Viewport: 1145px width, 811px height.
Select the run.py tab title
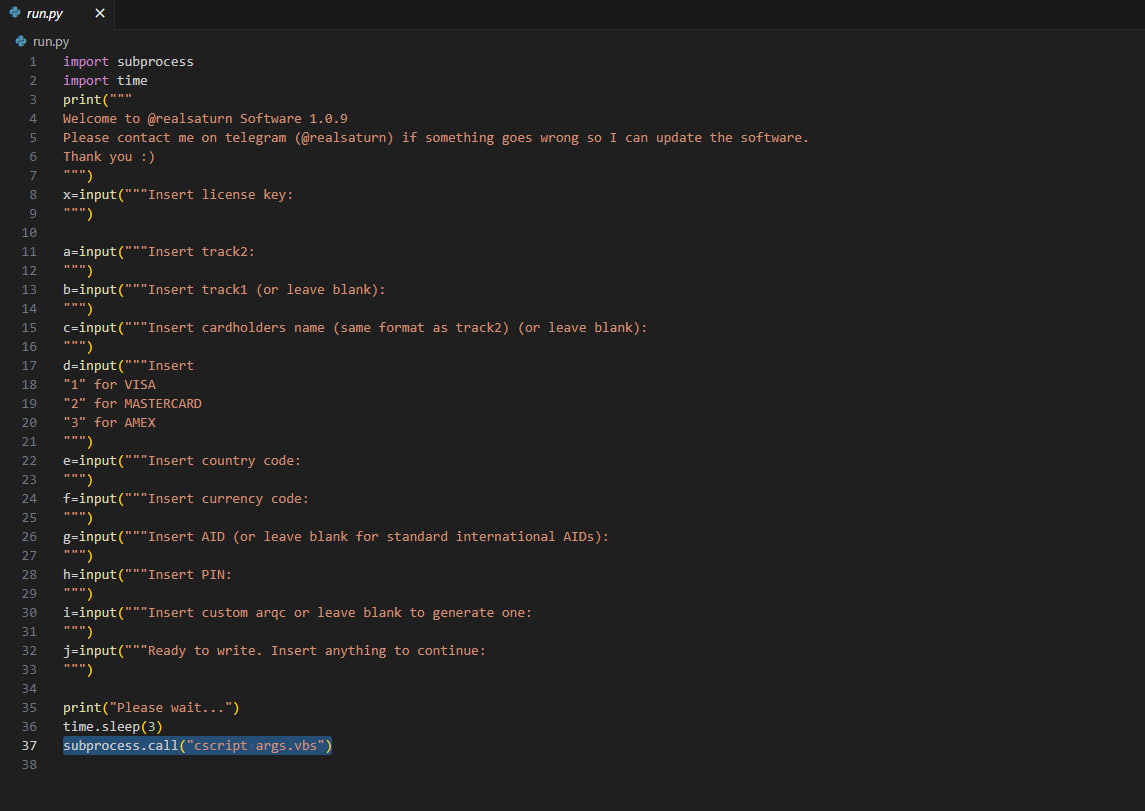point(47,14)
